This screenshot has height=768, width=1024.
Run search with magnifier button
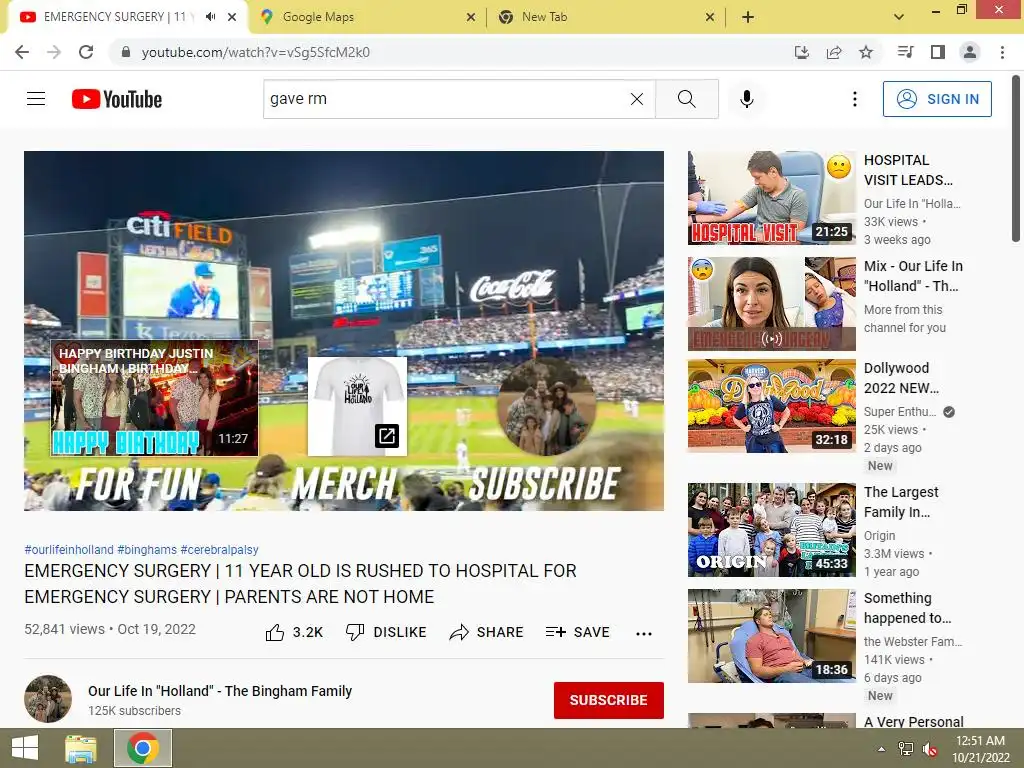686,99
